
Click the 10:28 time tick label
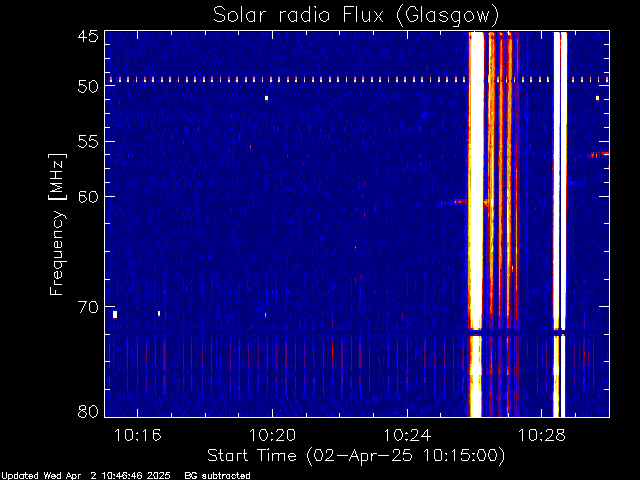point(542,435)
